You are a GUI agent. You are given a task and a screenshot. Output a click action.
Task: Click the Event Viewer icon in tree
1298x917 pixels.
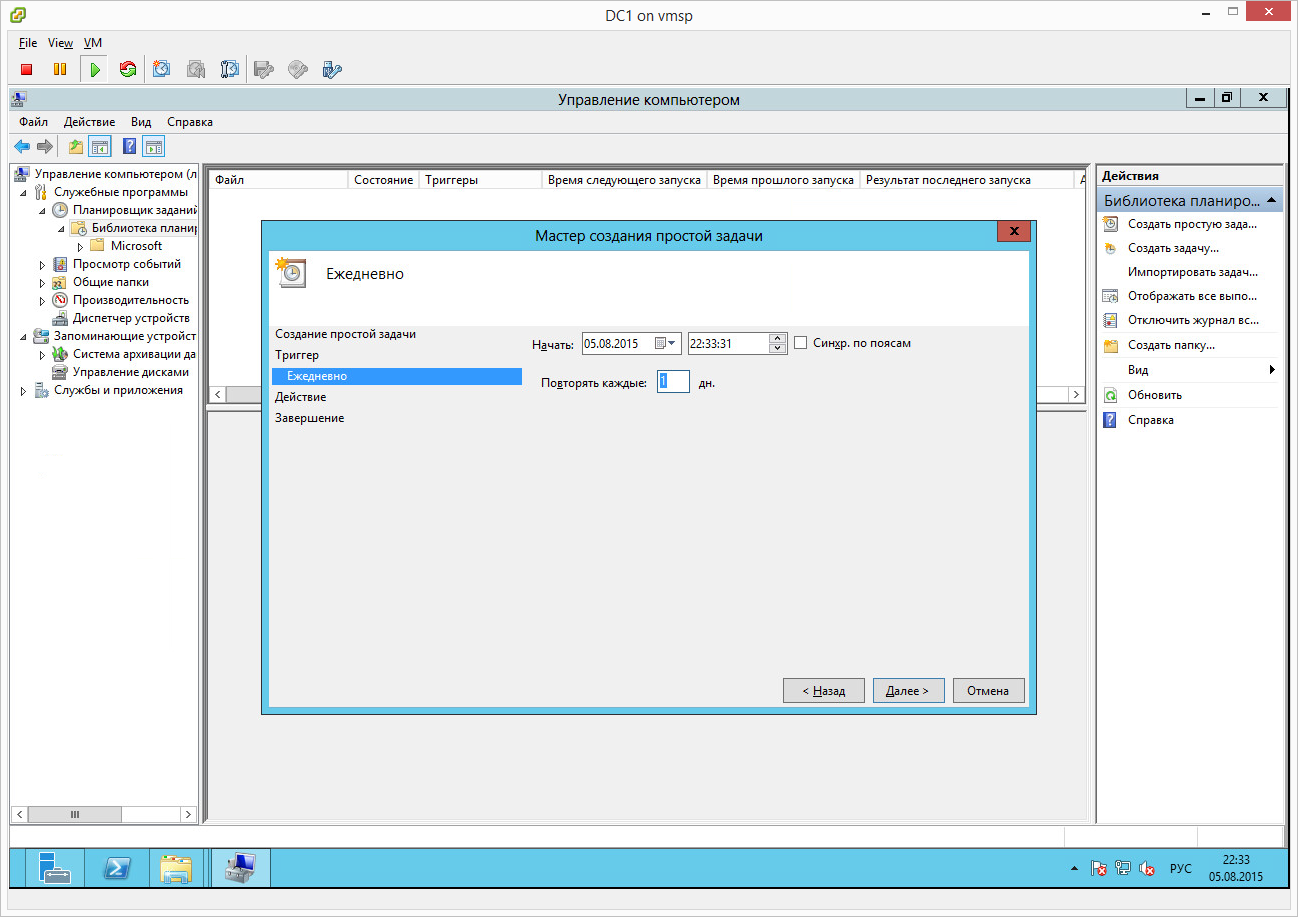click(60, 264)
